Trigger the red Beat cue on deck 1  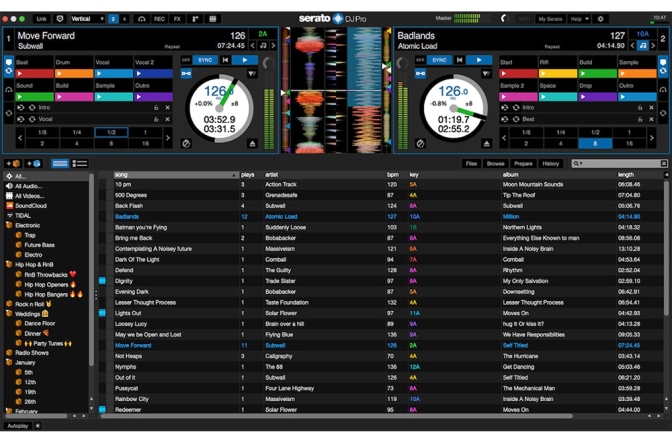[x=34, y=73]
